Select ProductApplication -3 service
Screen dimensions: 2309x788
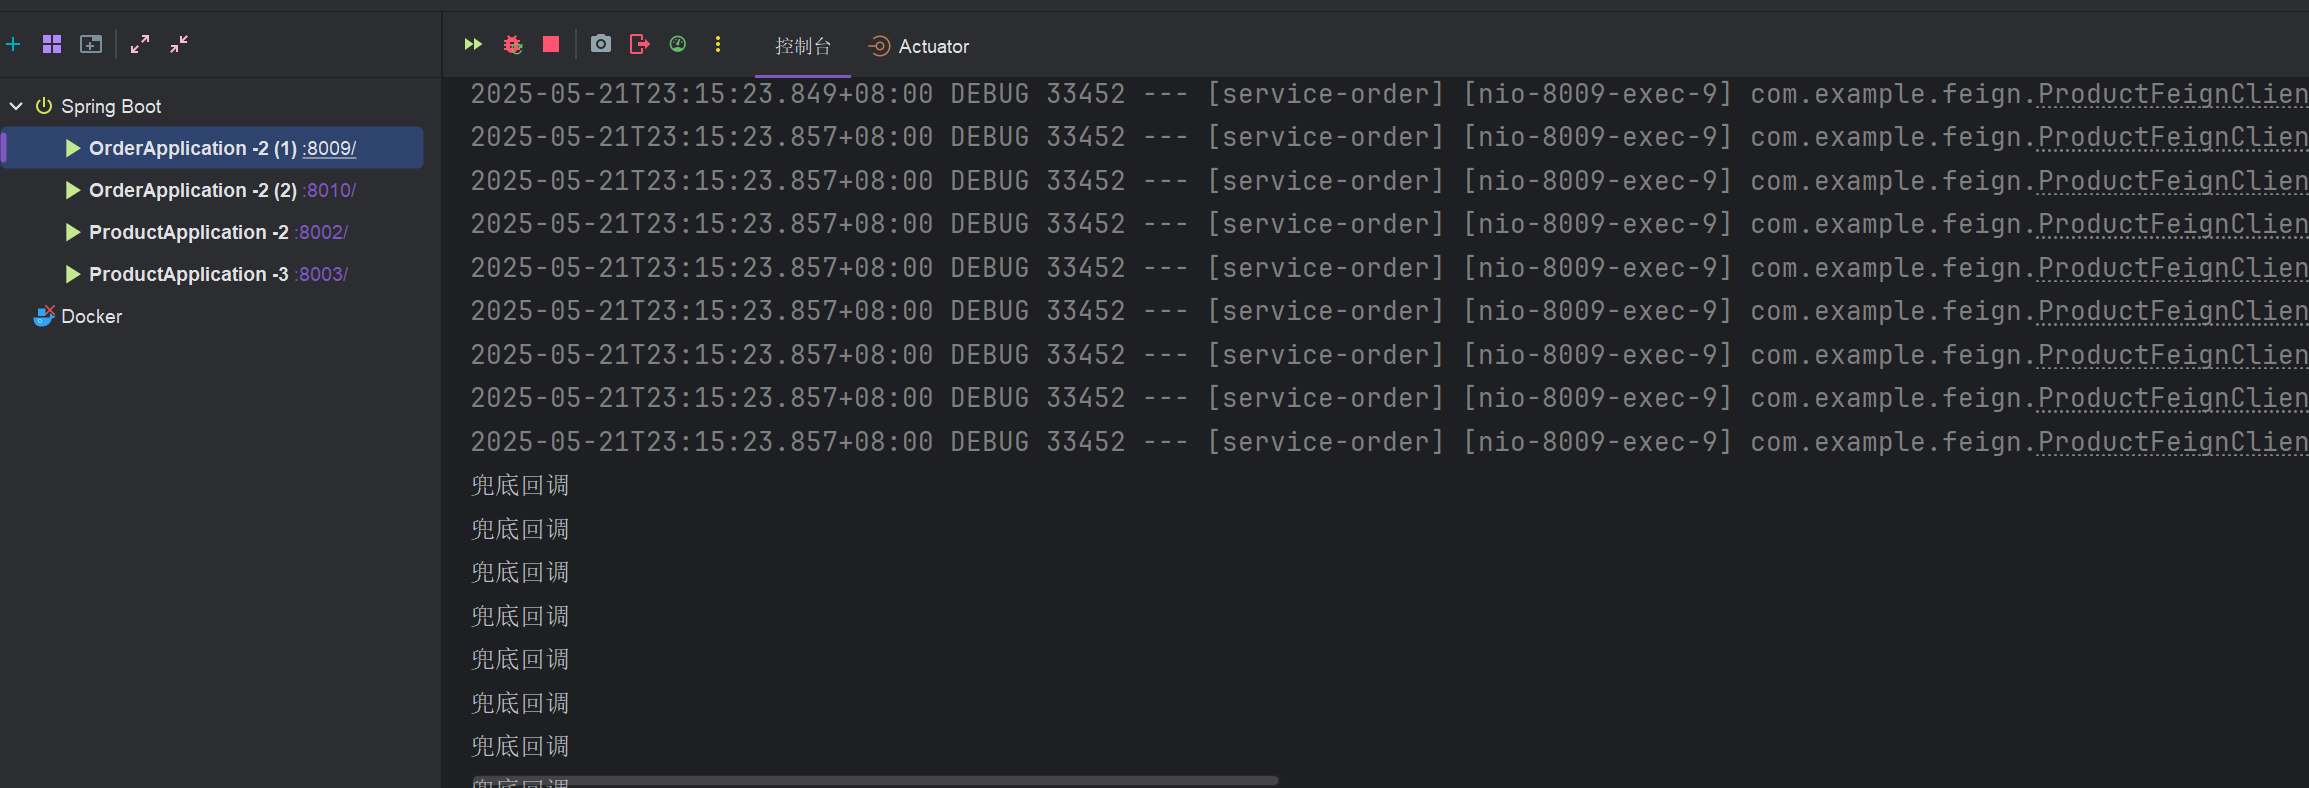[x=188, y=274]
